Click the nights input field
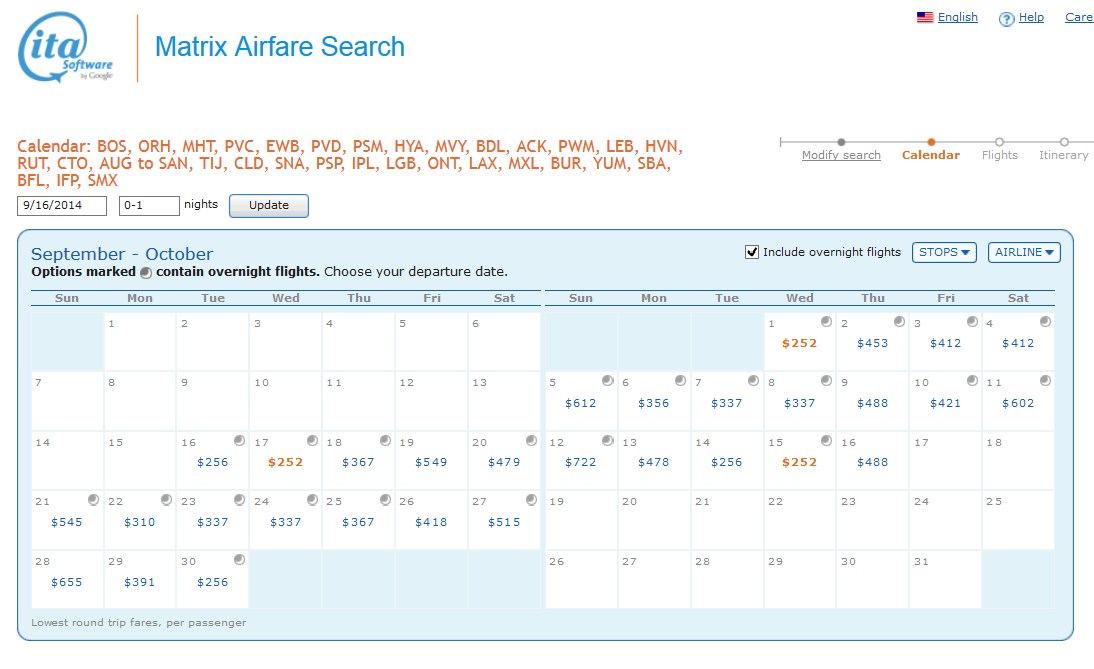1094x669 pixels. coord(149,205)
